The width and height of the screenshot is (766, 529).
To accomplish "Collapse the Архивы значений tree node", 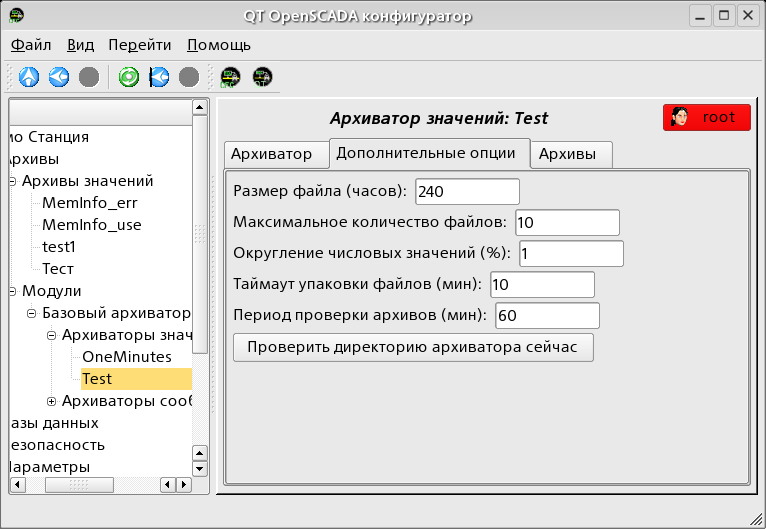I will pyautogui.click(x=12, y=181).
